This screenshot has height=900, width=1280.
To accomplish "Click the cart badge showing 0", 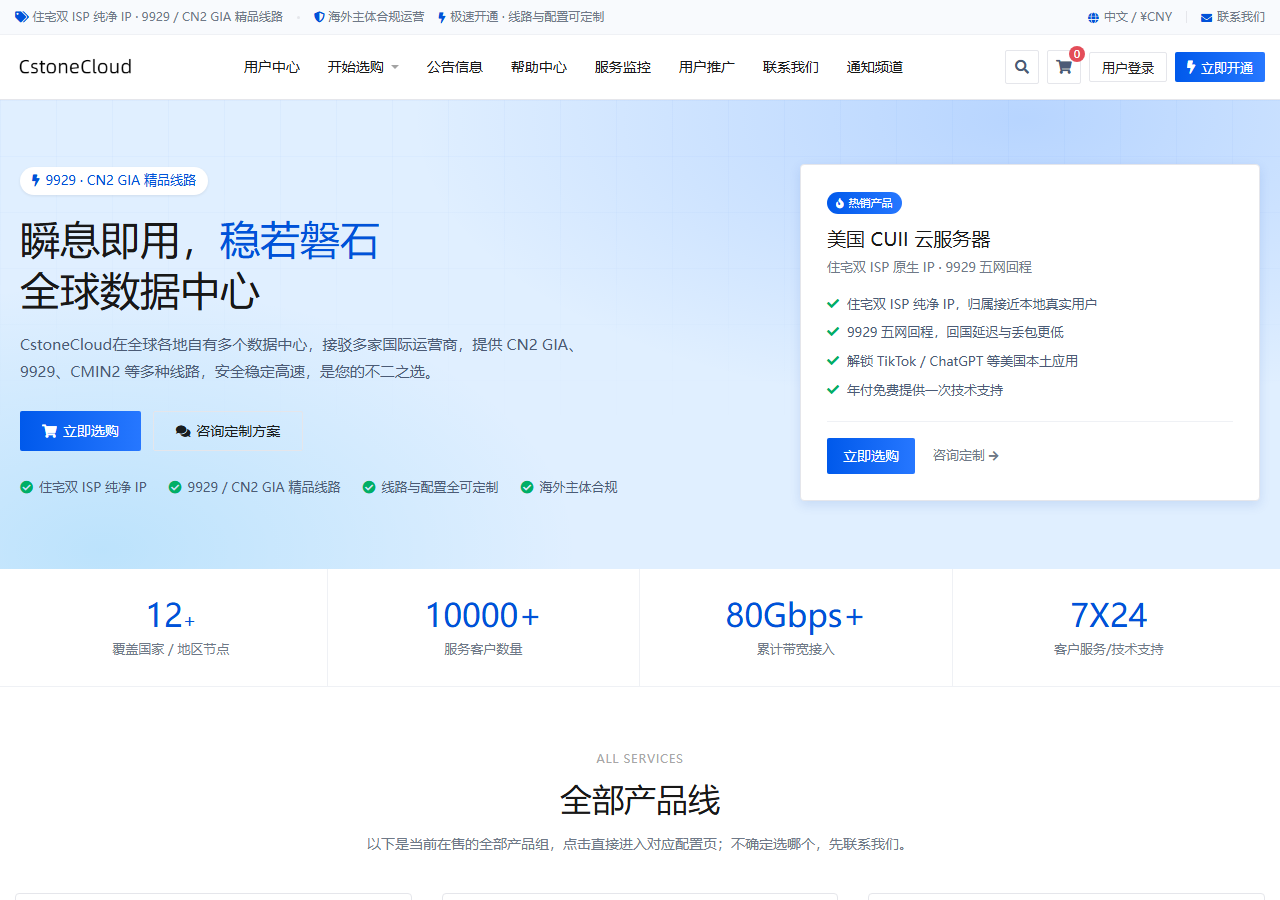I will pyautogui.click(x=1077, y=54).
